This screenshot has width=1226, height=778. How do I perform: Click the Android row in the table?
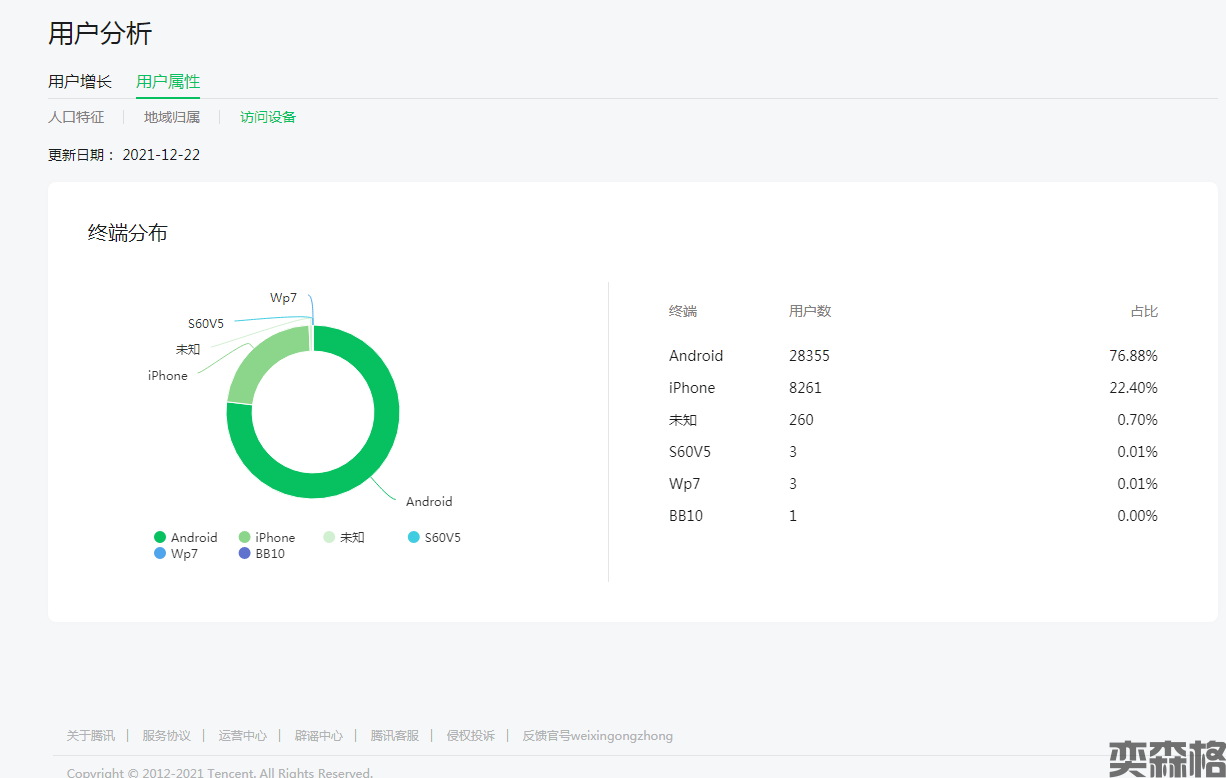[x=696, y=356]
